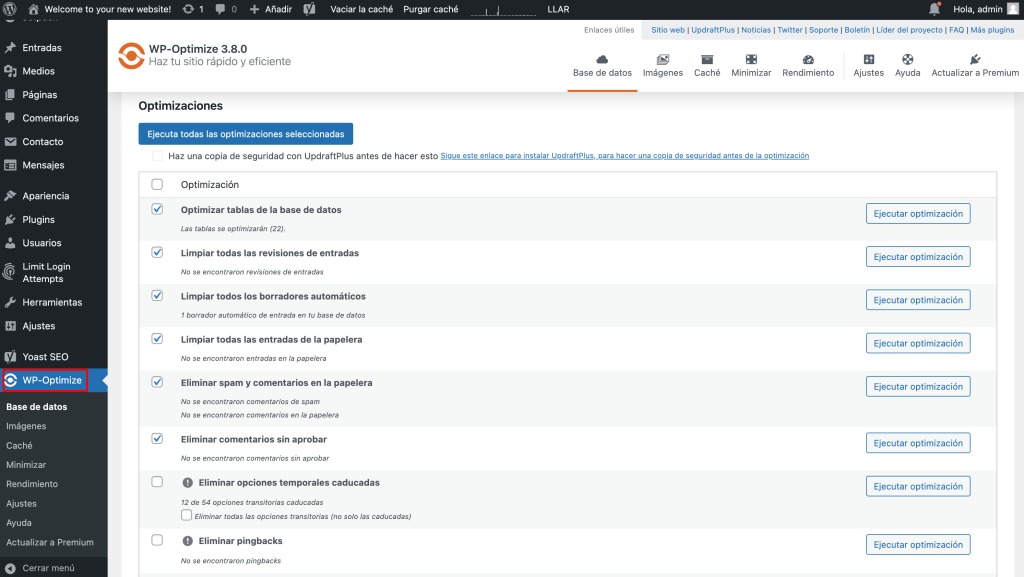Click the Entradas pin icon in sidebar
The image size is (1024, 577).
pyautogui.click(x=10, y=48)
